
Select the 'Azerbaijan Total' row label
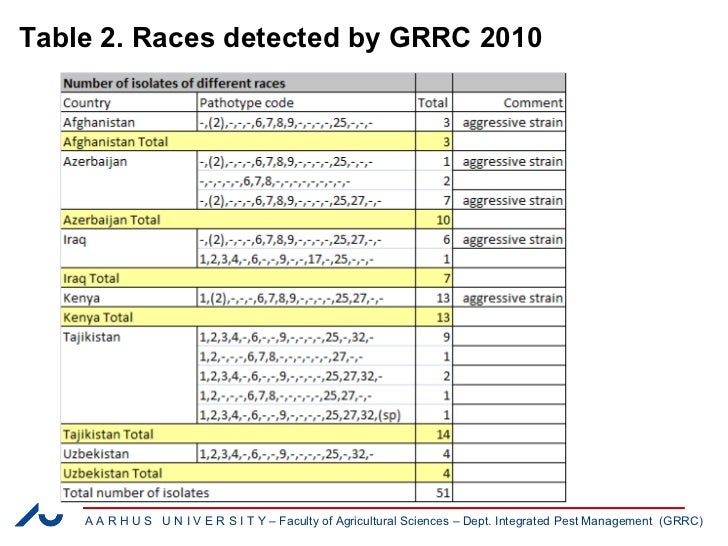112,220
